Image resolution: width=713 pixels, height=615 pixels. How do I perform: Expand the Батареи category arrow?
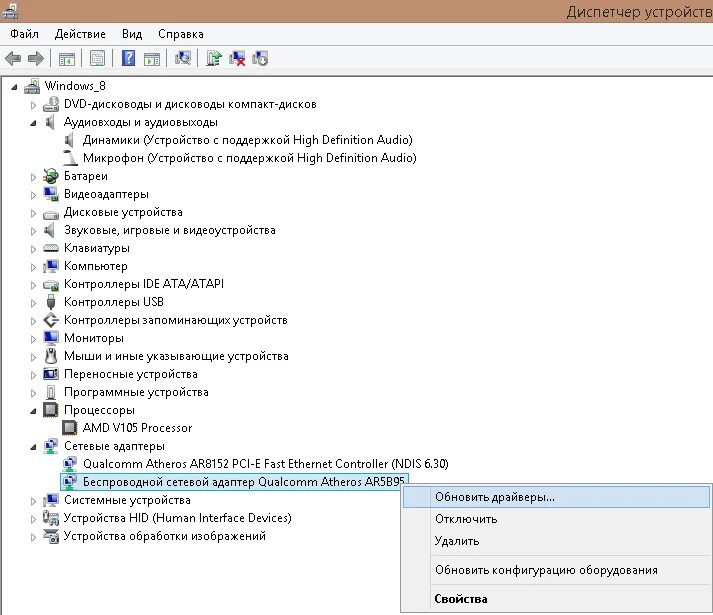(33, 177)
